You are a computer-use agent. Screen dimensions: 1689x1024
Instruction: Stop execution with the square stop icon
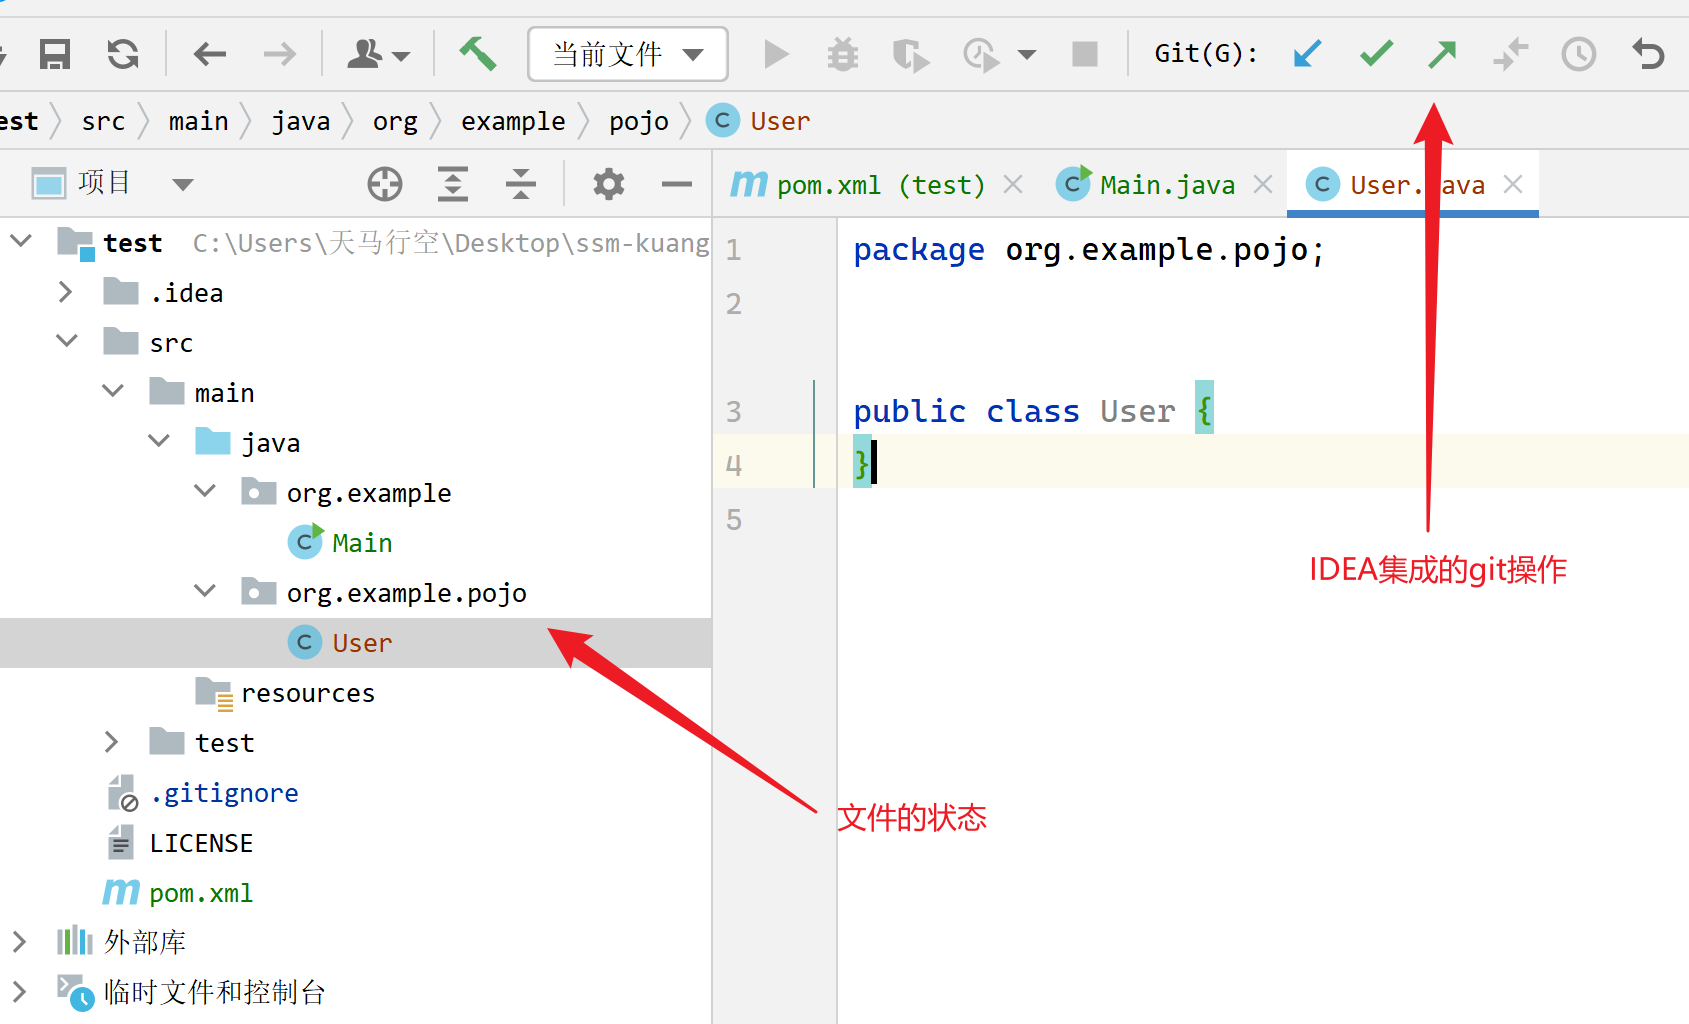(1085, 54)
